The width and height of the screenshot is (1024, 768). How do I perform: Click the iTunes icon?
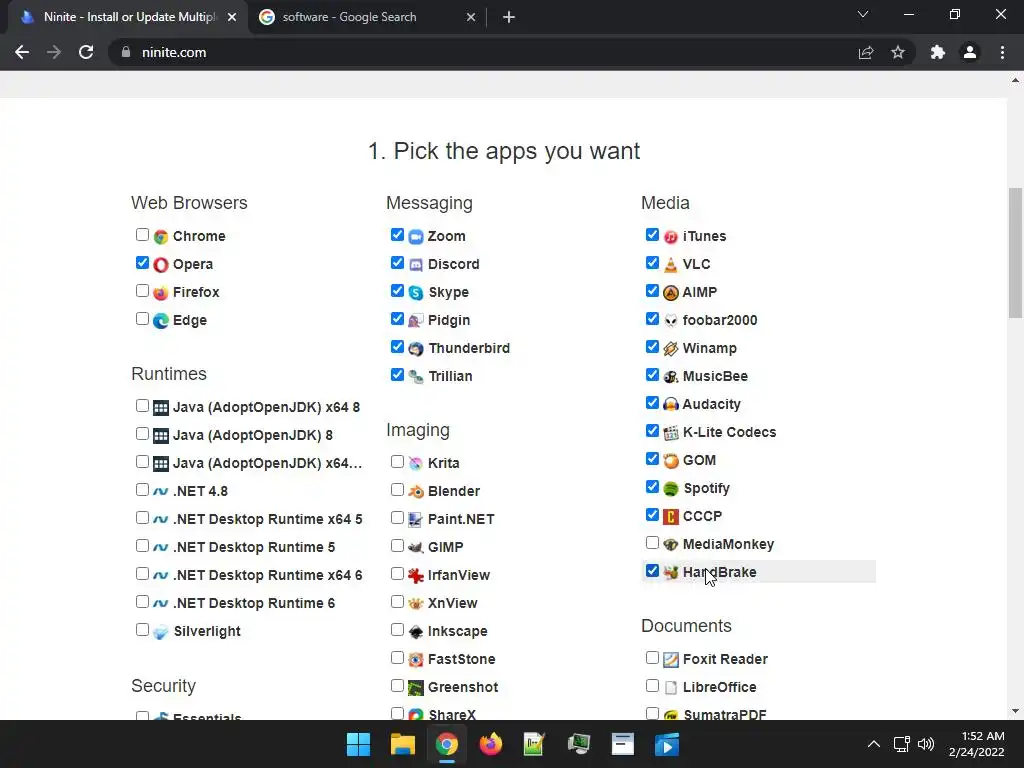[671, 236]
